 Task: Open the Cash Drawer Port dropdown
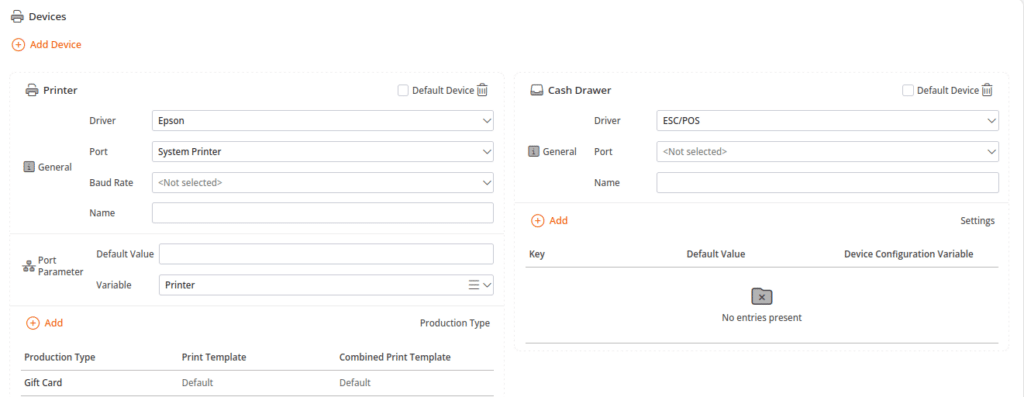click(x=827, y=151)
